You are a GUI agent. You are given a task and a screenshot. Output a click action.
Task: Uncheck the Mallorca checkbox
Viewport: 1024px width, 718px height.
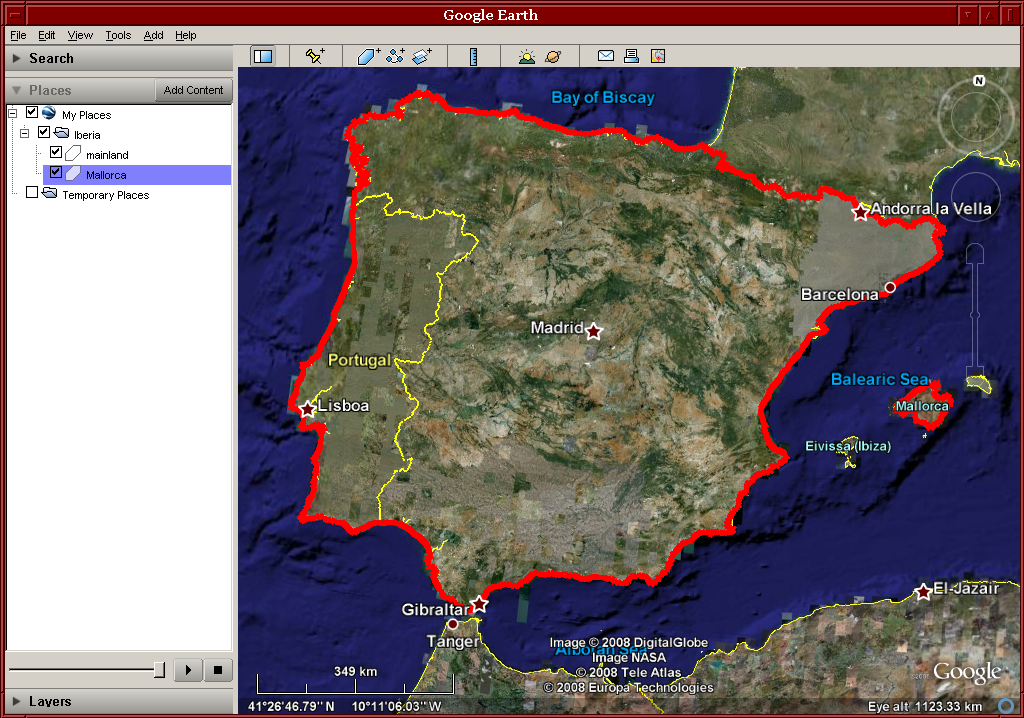(x=56, y=172)
